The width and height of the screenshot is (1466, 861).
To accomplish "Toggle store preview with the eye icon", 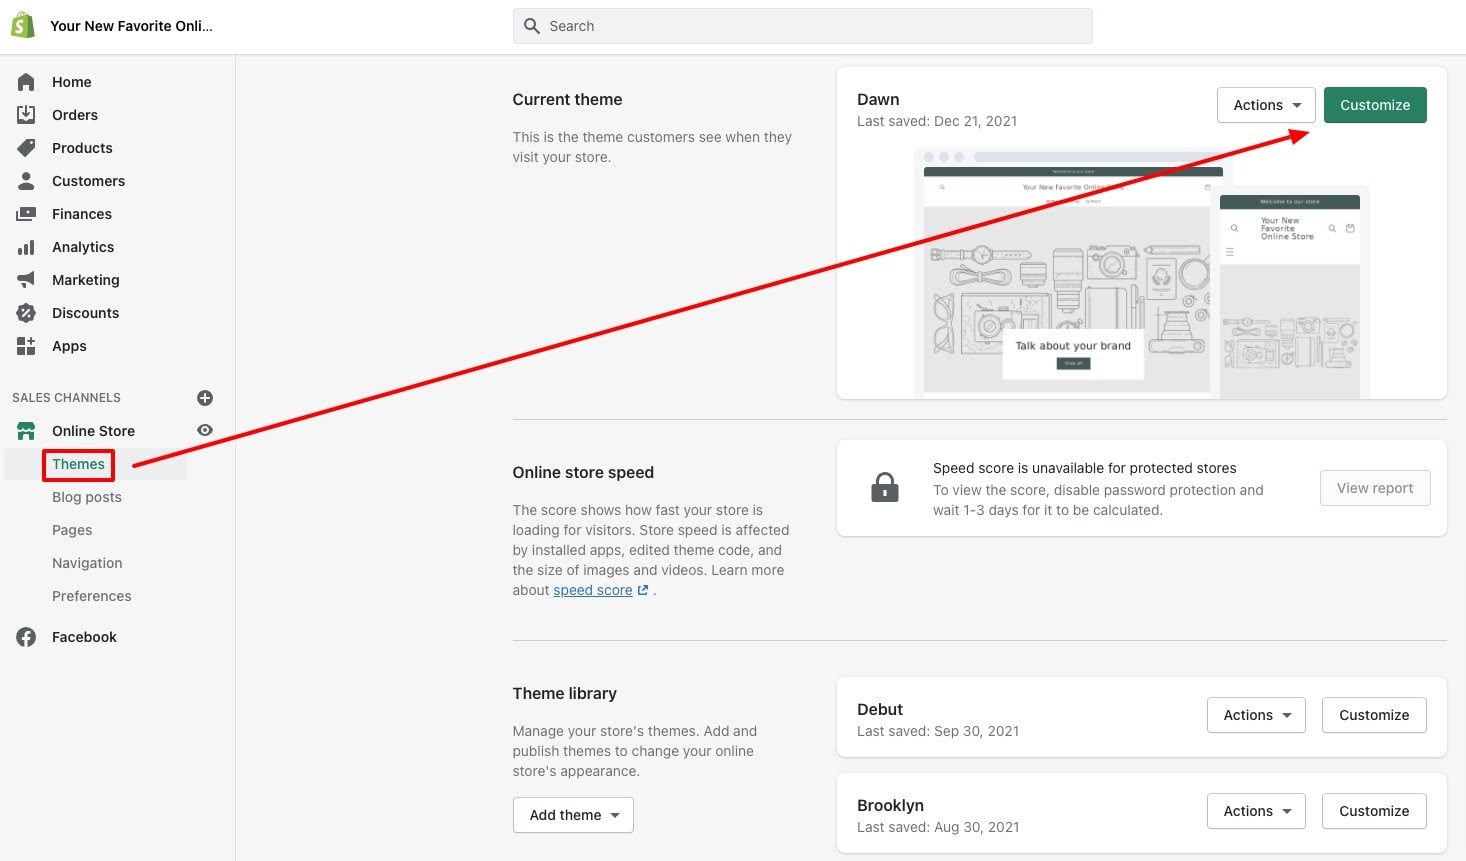I will pos(205,430).
